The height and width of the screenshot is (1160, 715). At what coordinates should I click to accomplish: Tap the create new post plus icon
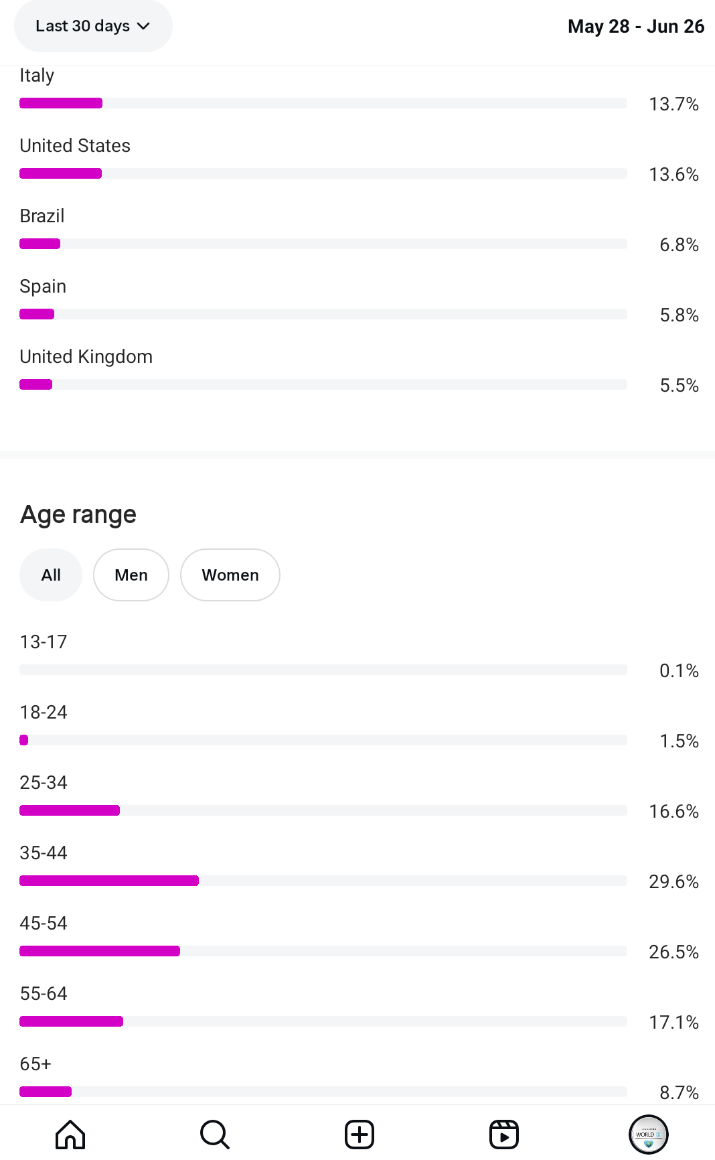tap(359, 1134)
